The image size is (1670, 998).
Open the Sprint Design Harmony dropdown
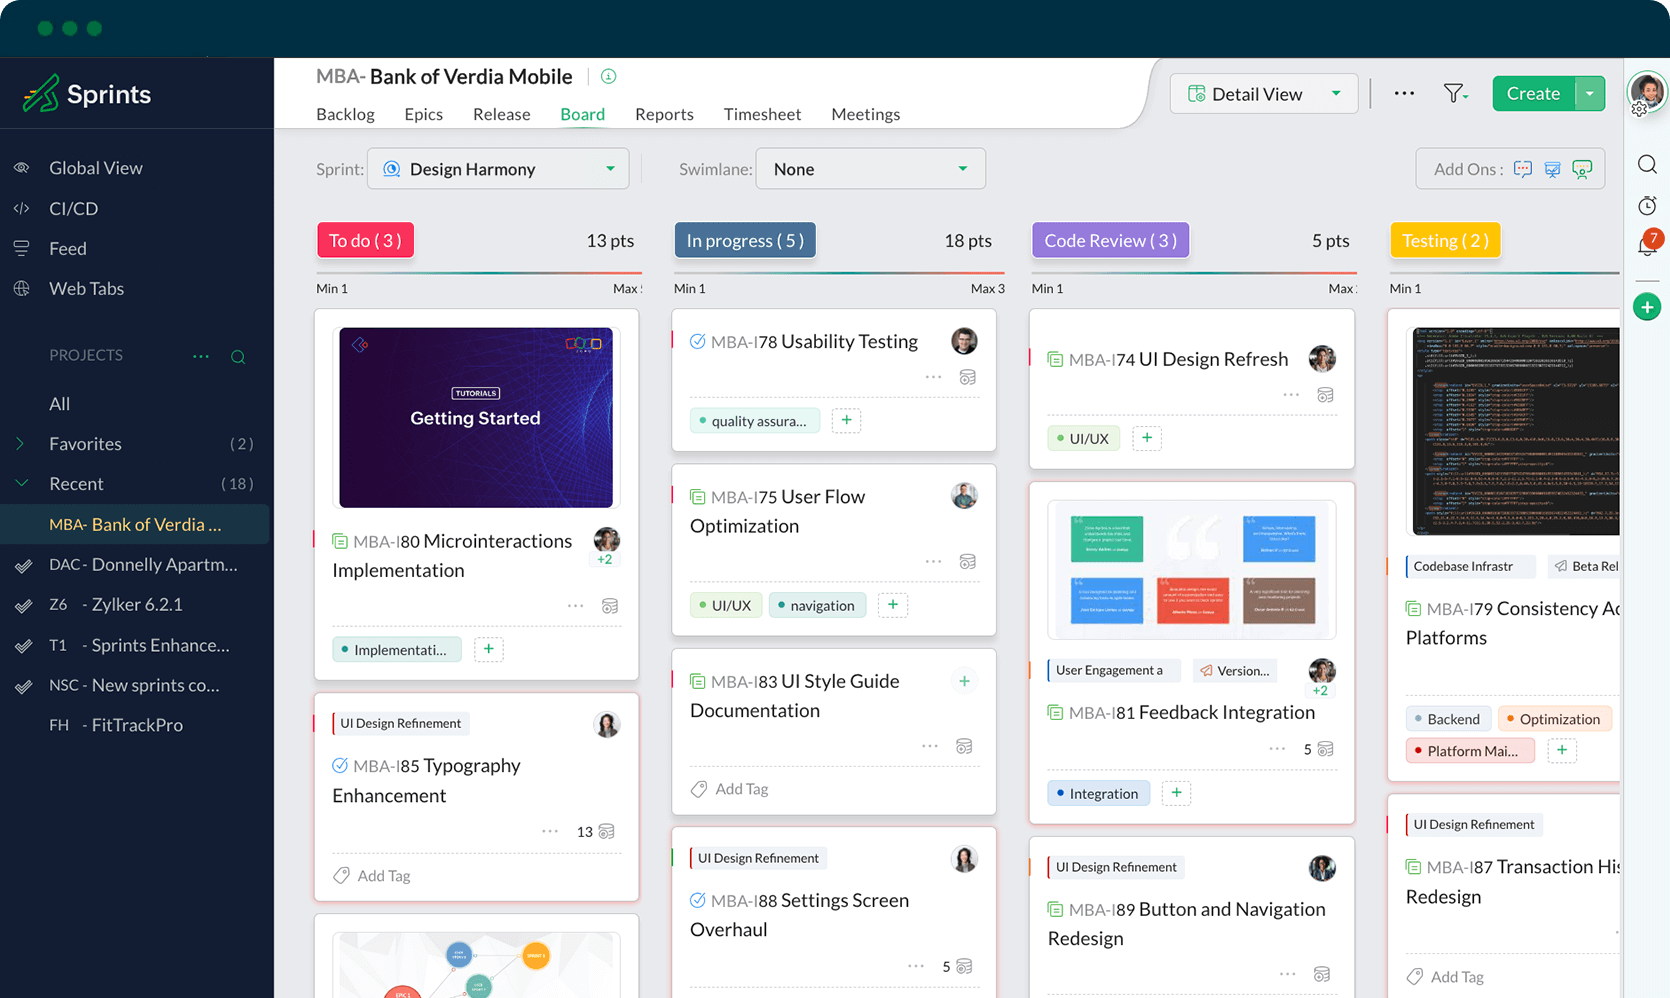pyautogui.click(x=498, y=168)
